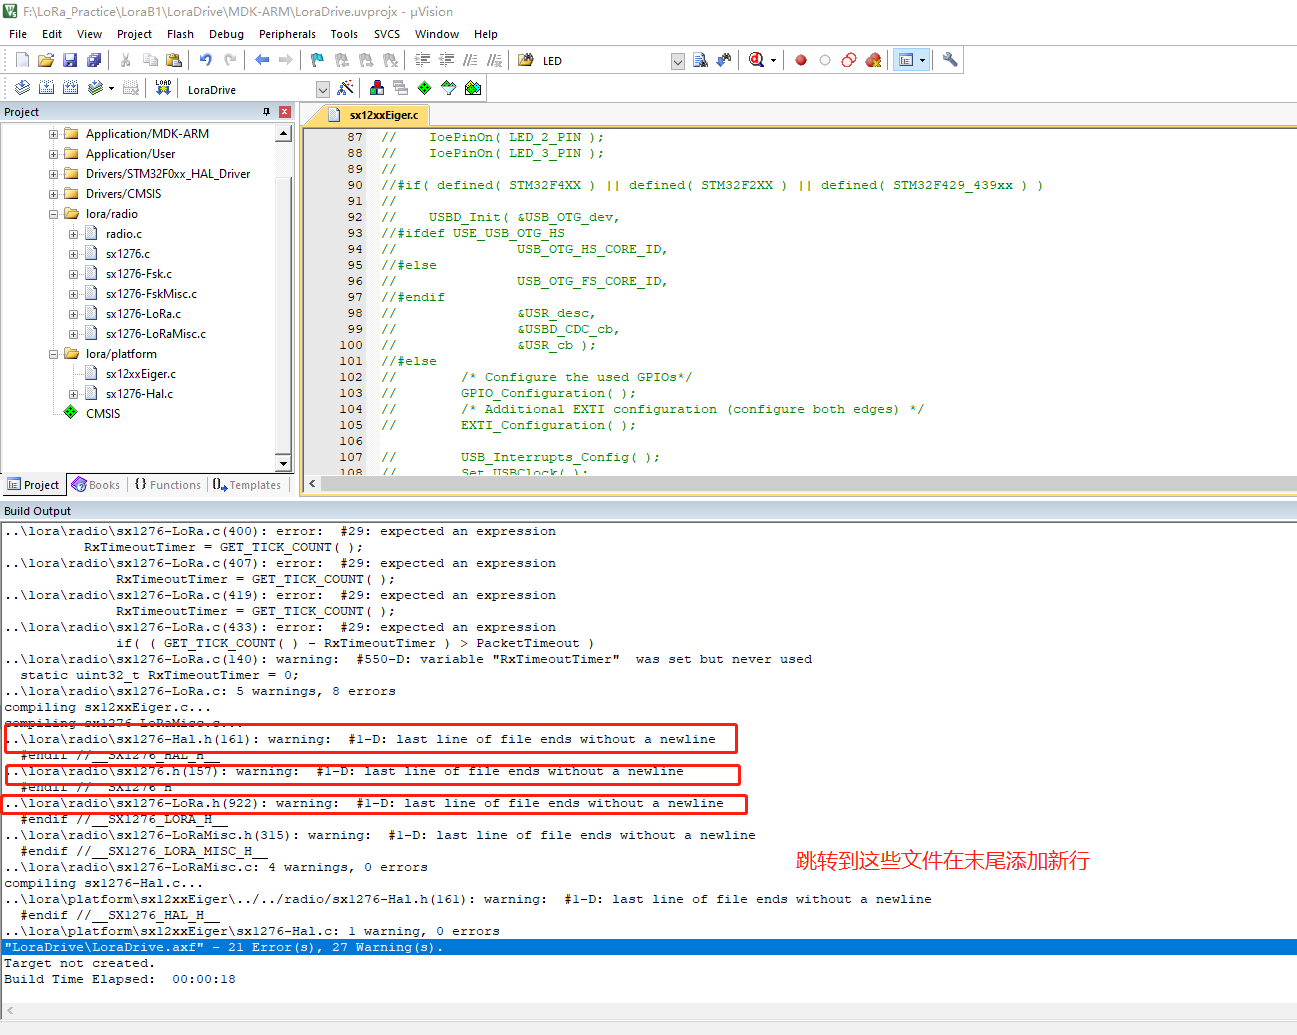Screen dimensions: 1297x1035
Task: Click the sx1276-LoRa.c(400) error line
Action: [280, 531]
